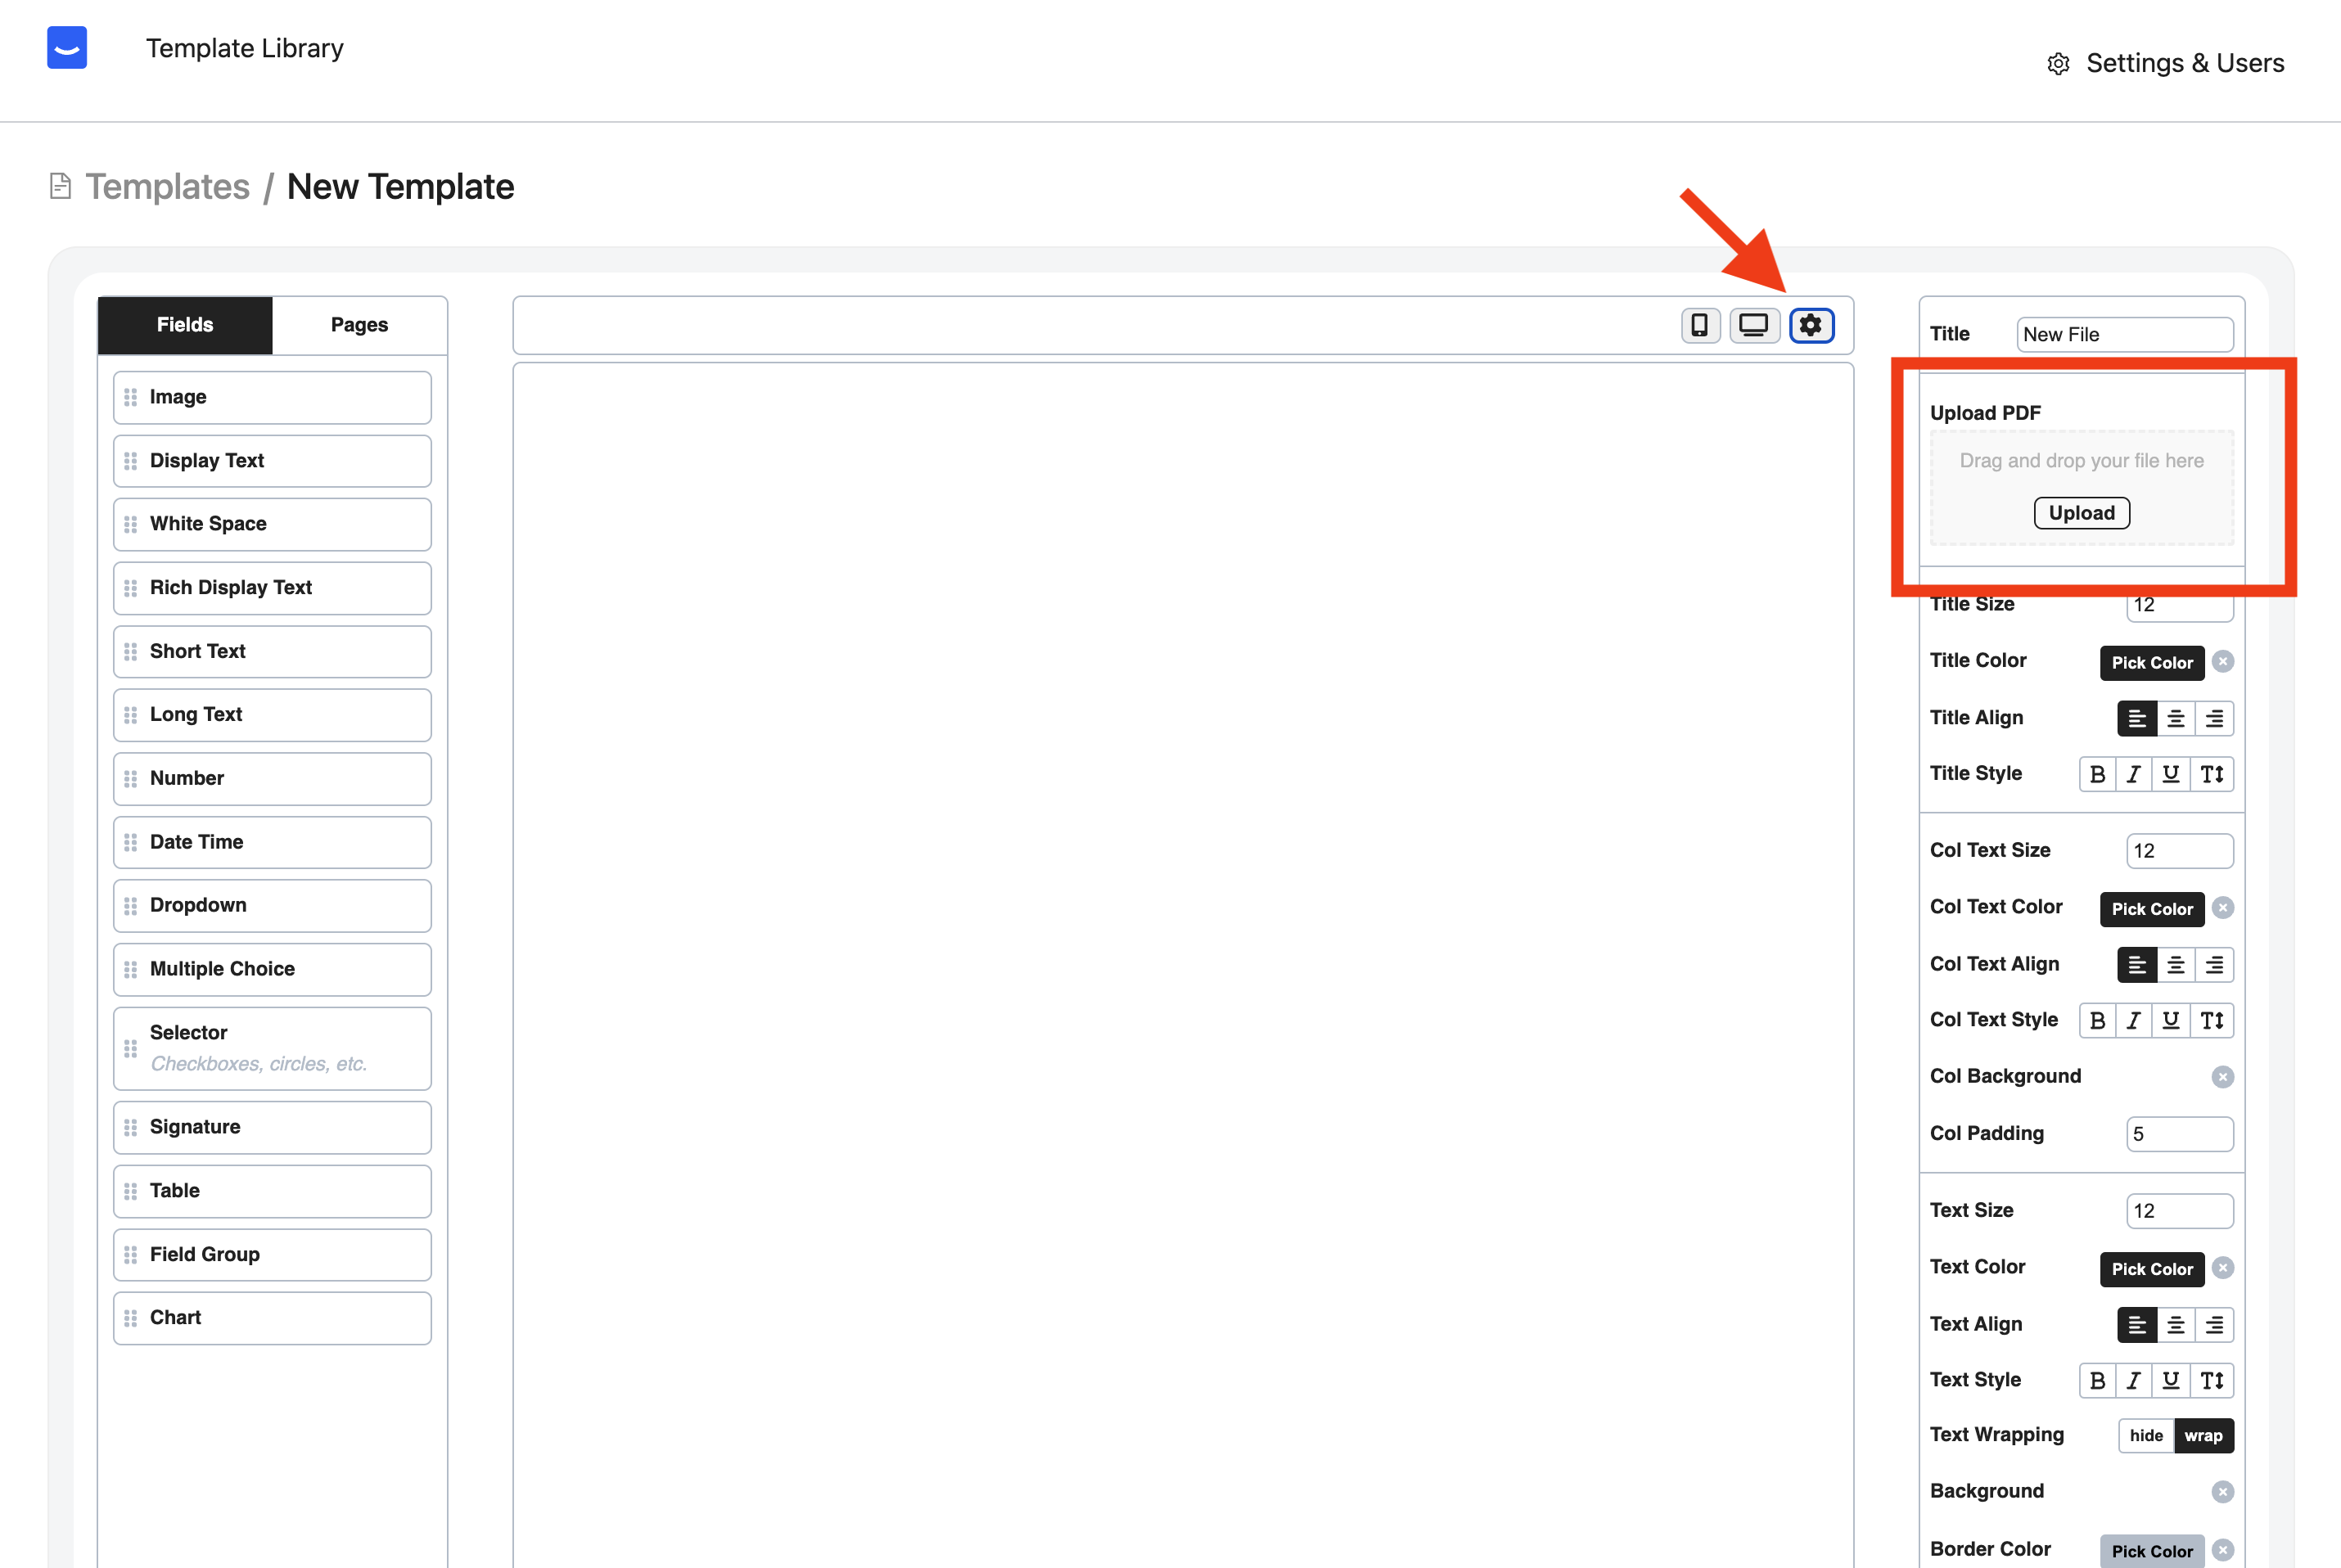Screen dimensions: 2341x1568
Task: Open template settings gear icon
Action: (1811, 325)
